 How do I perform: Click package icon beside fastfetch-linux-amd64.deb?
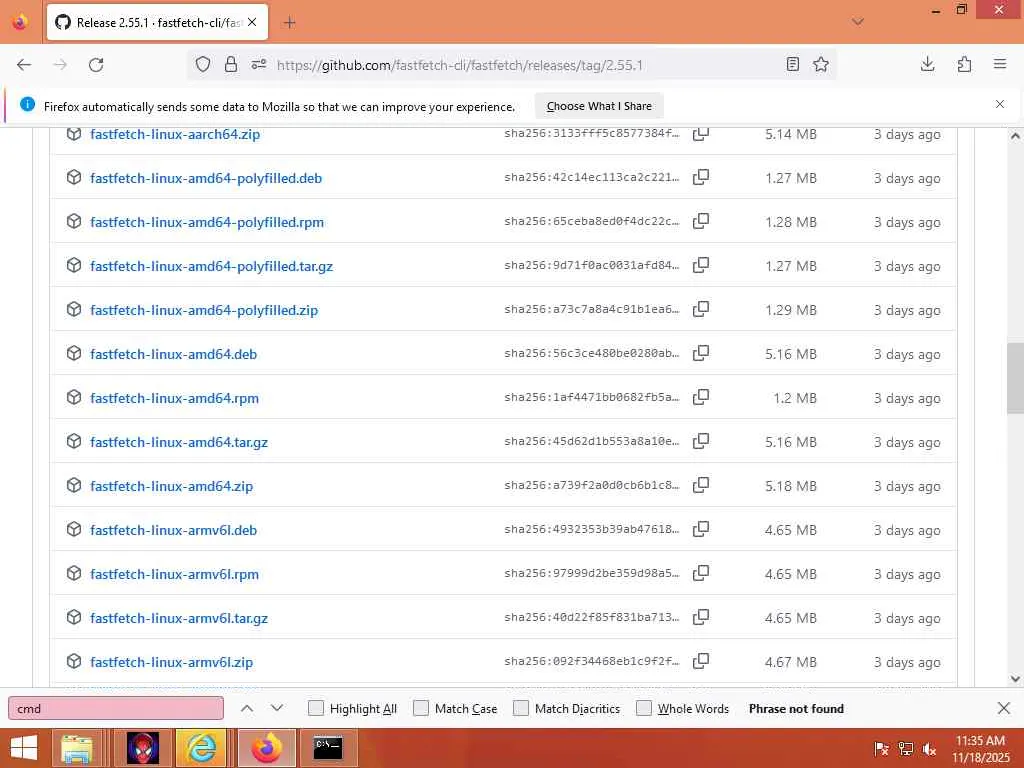(74, 353)
